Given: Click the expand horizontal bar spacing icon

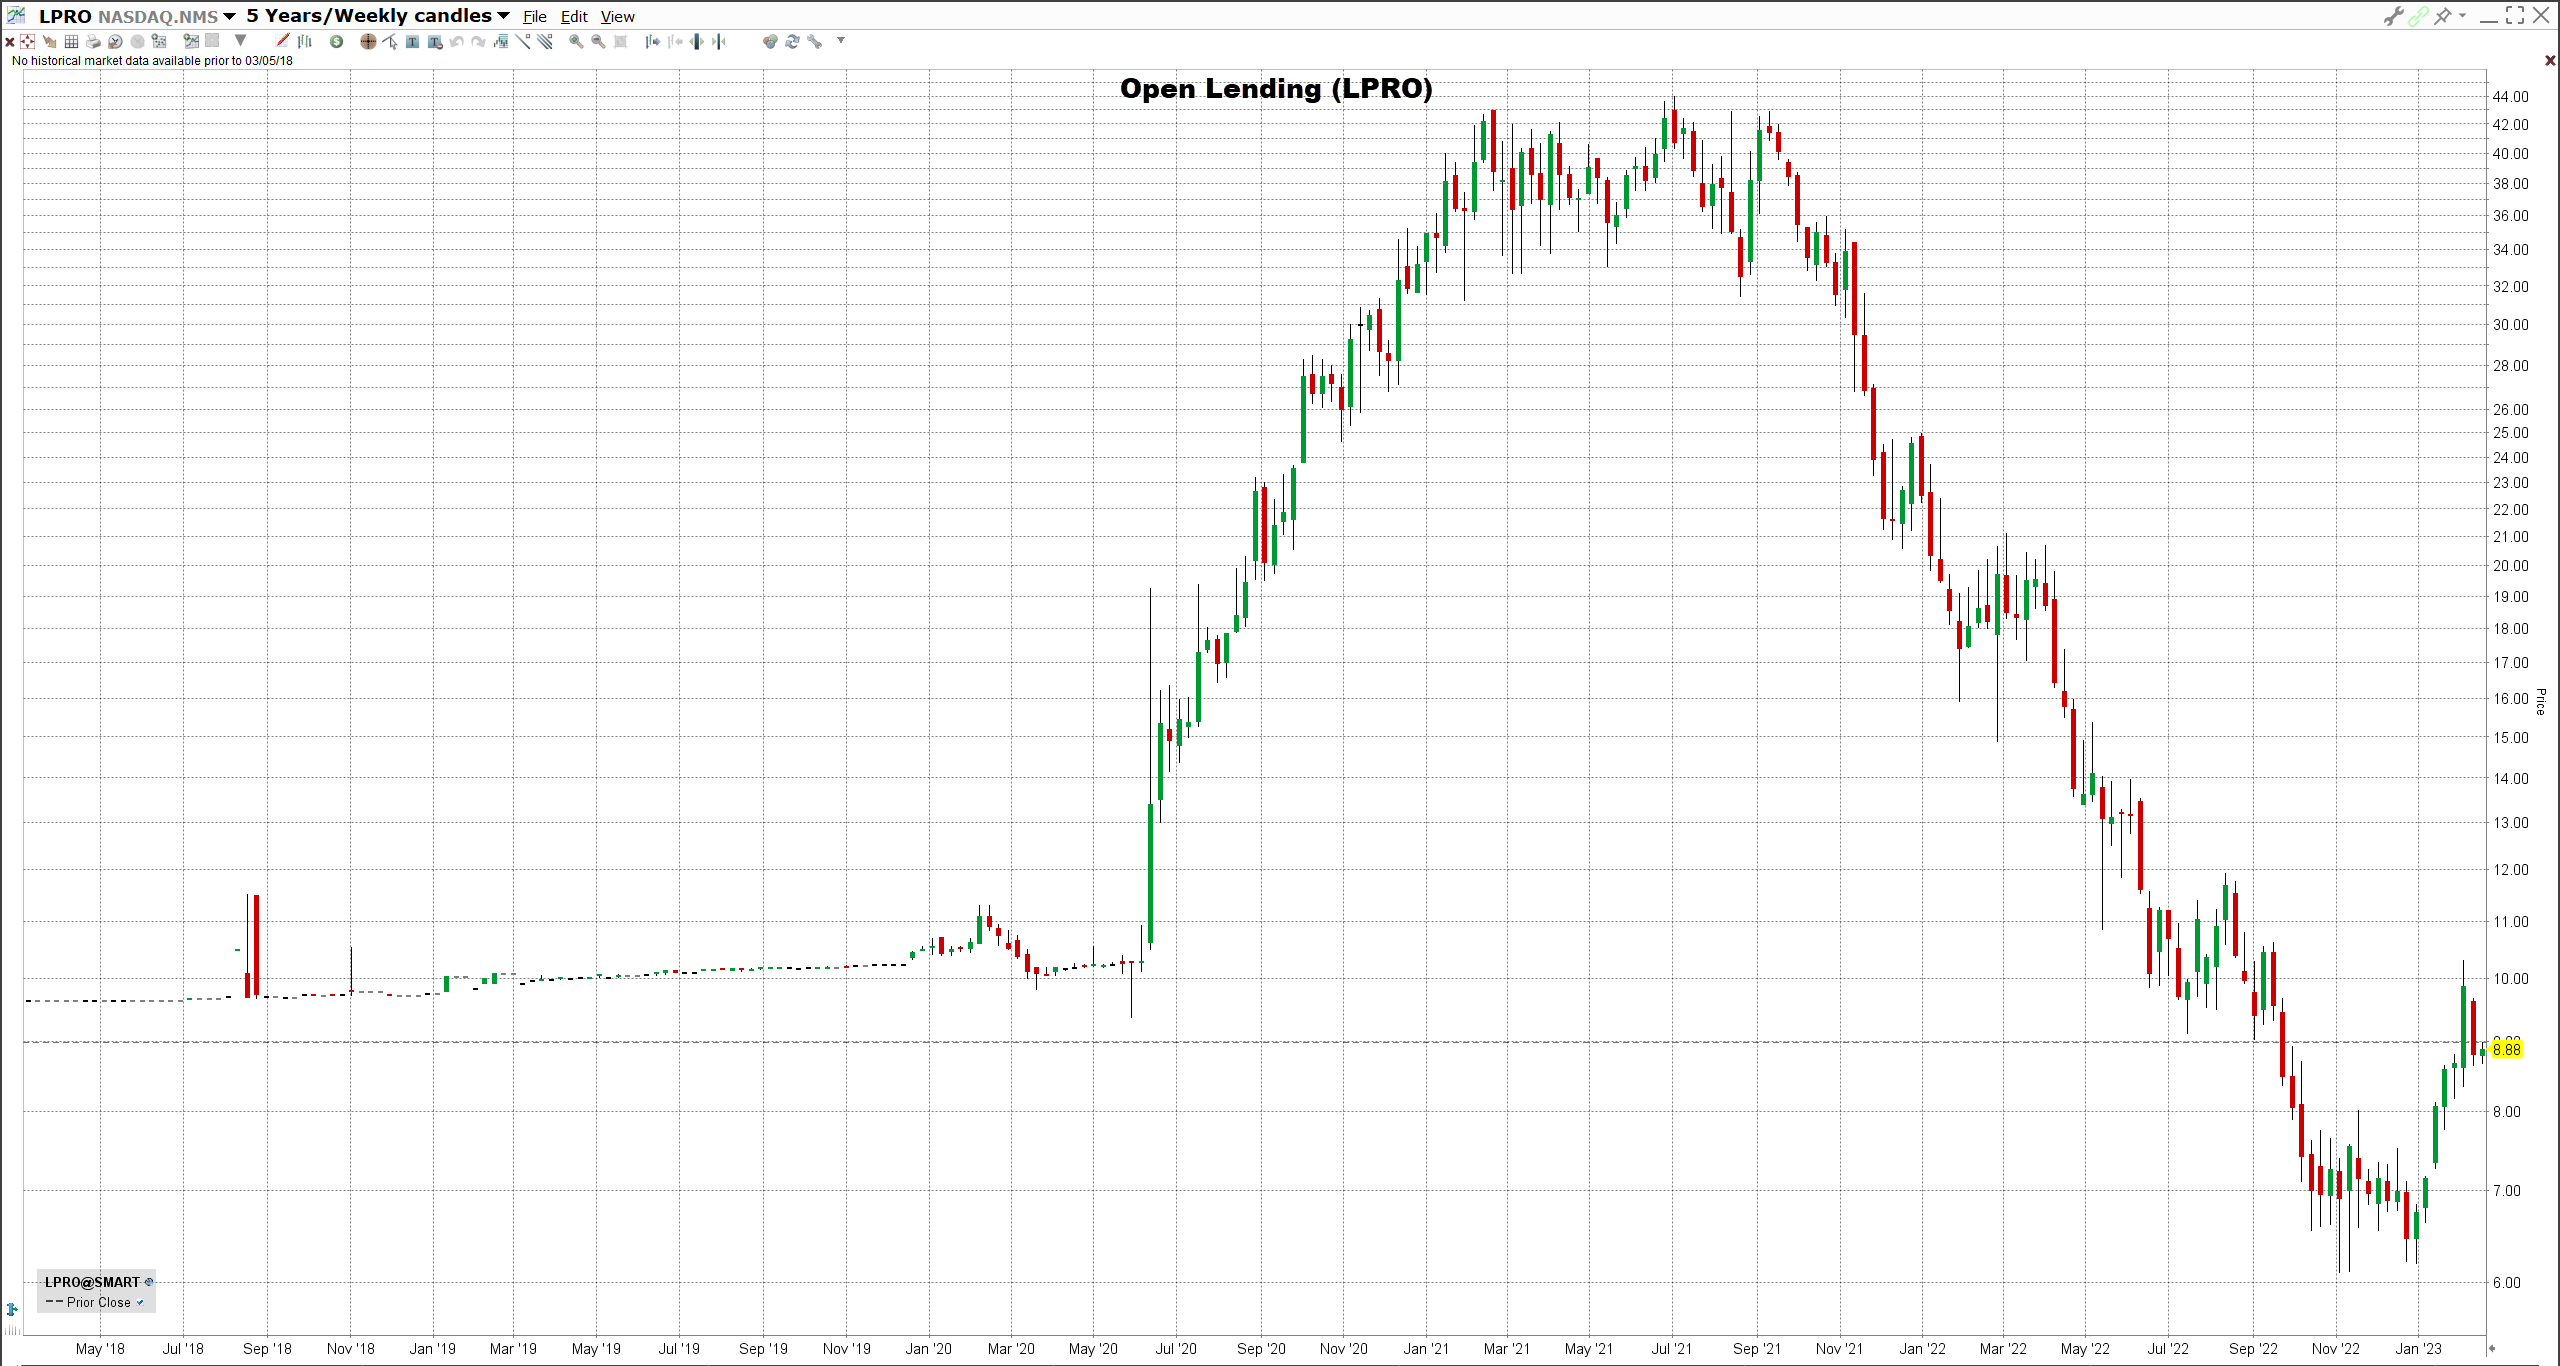Looking at the screenshot, I should 697,42.
